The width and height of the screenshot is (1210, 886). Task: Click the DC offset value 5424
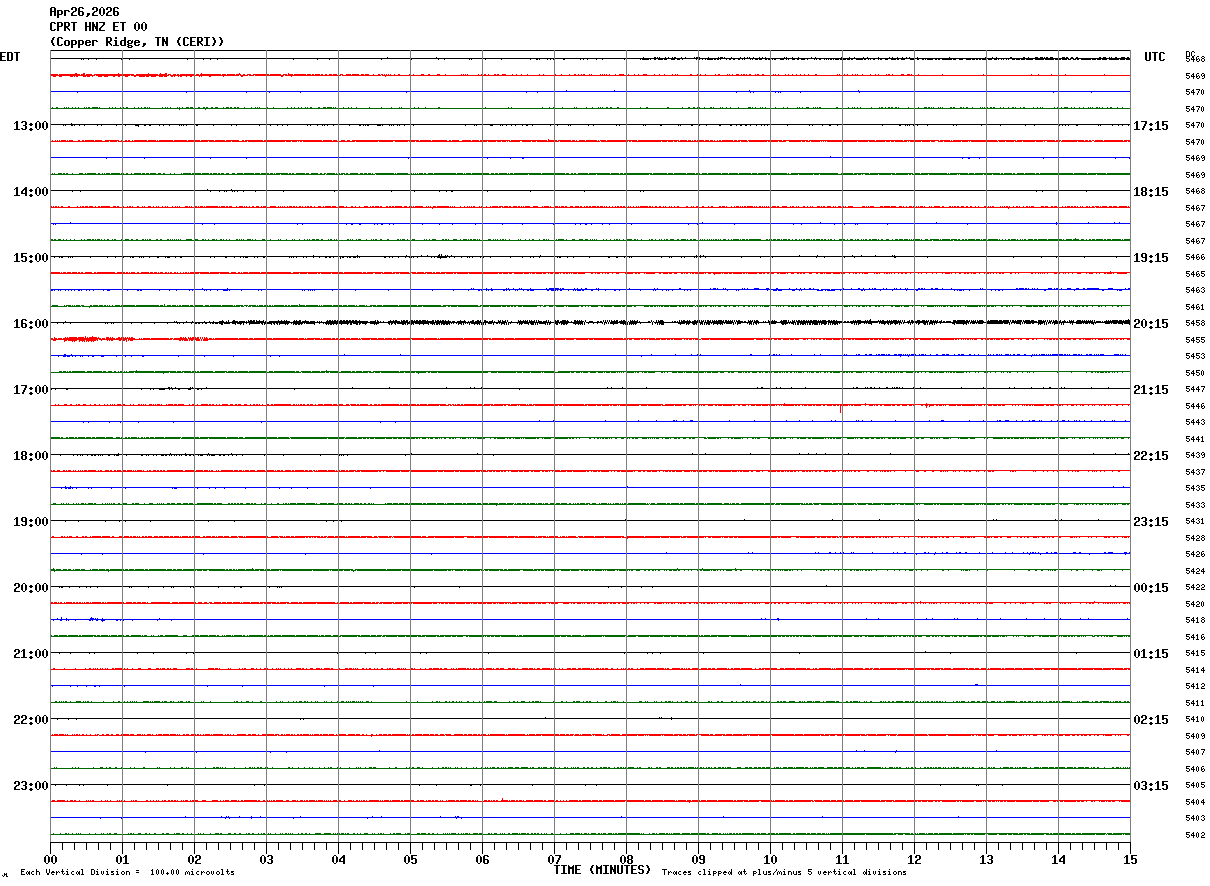point(1195,571)
